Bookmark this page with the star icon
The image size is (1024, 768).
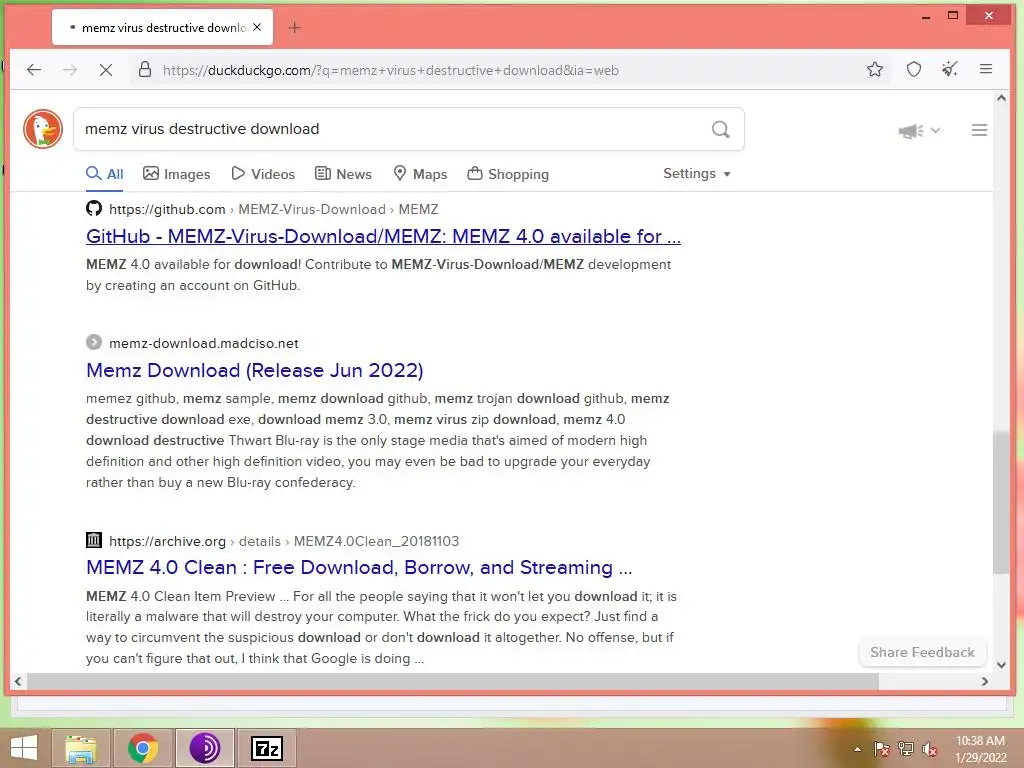(875, 69)
